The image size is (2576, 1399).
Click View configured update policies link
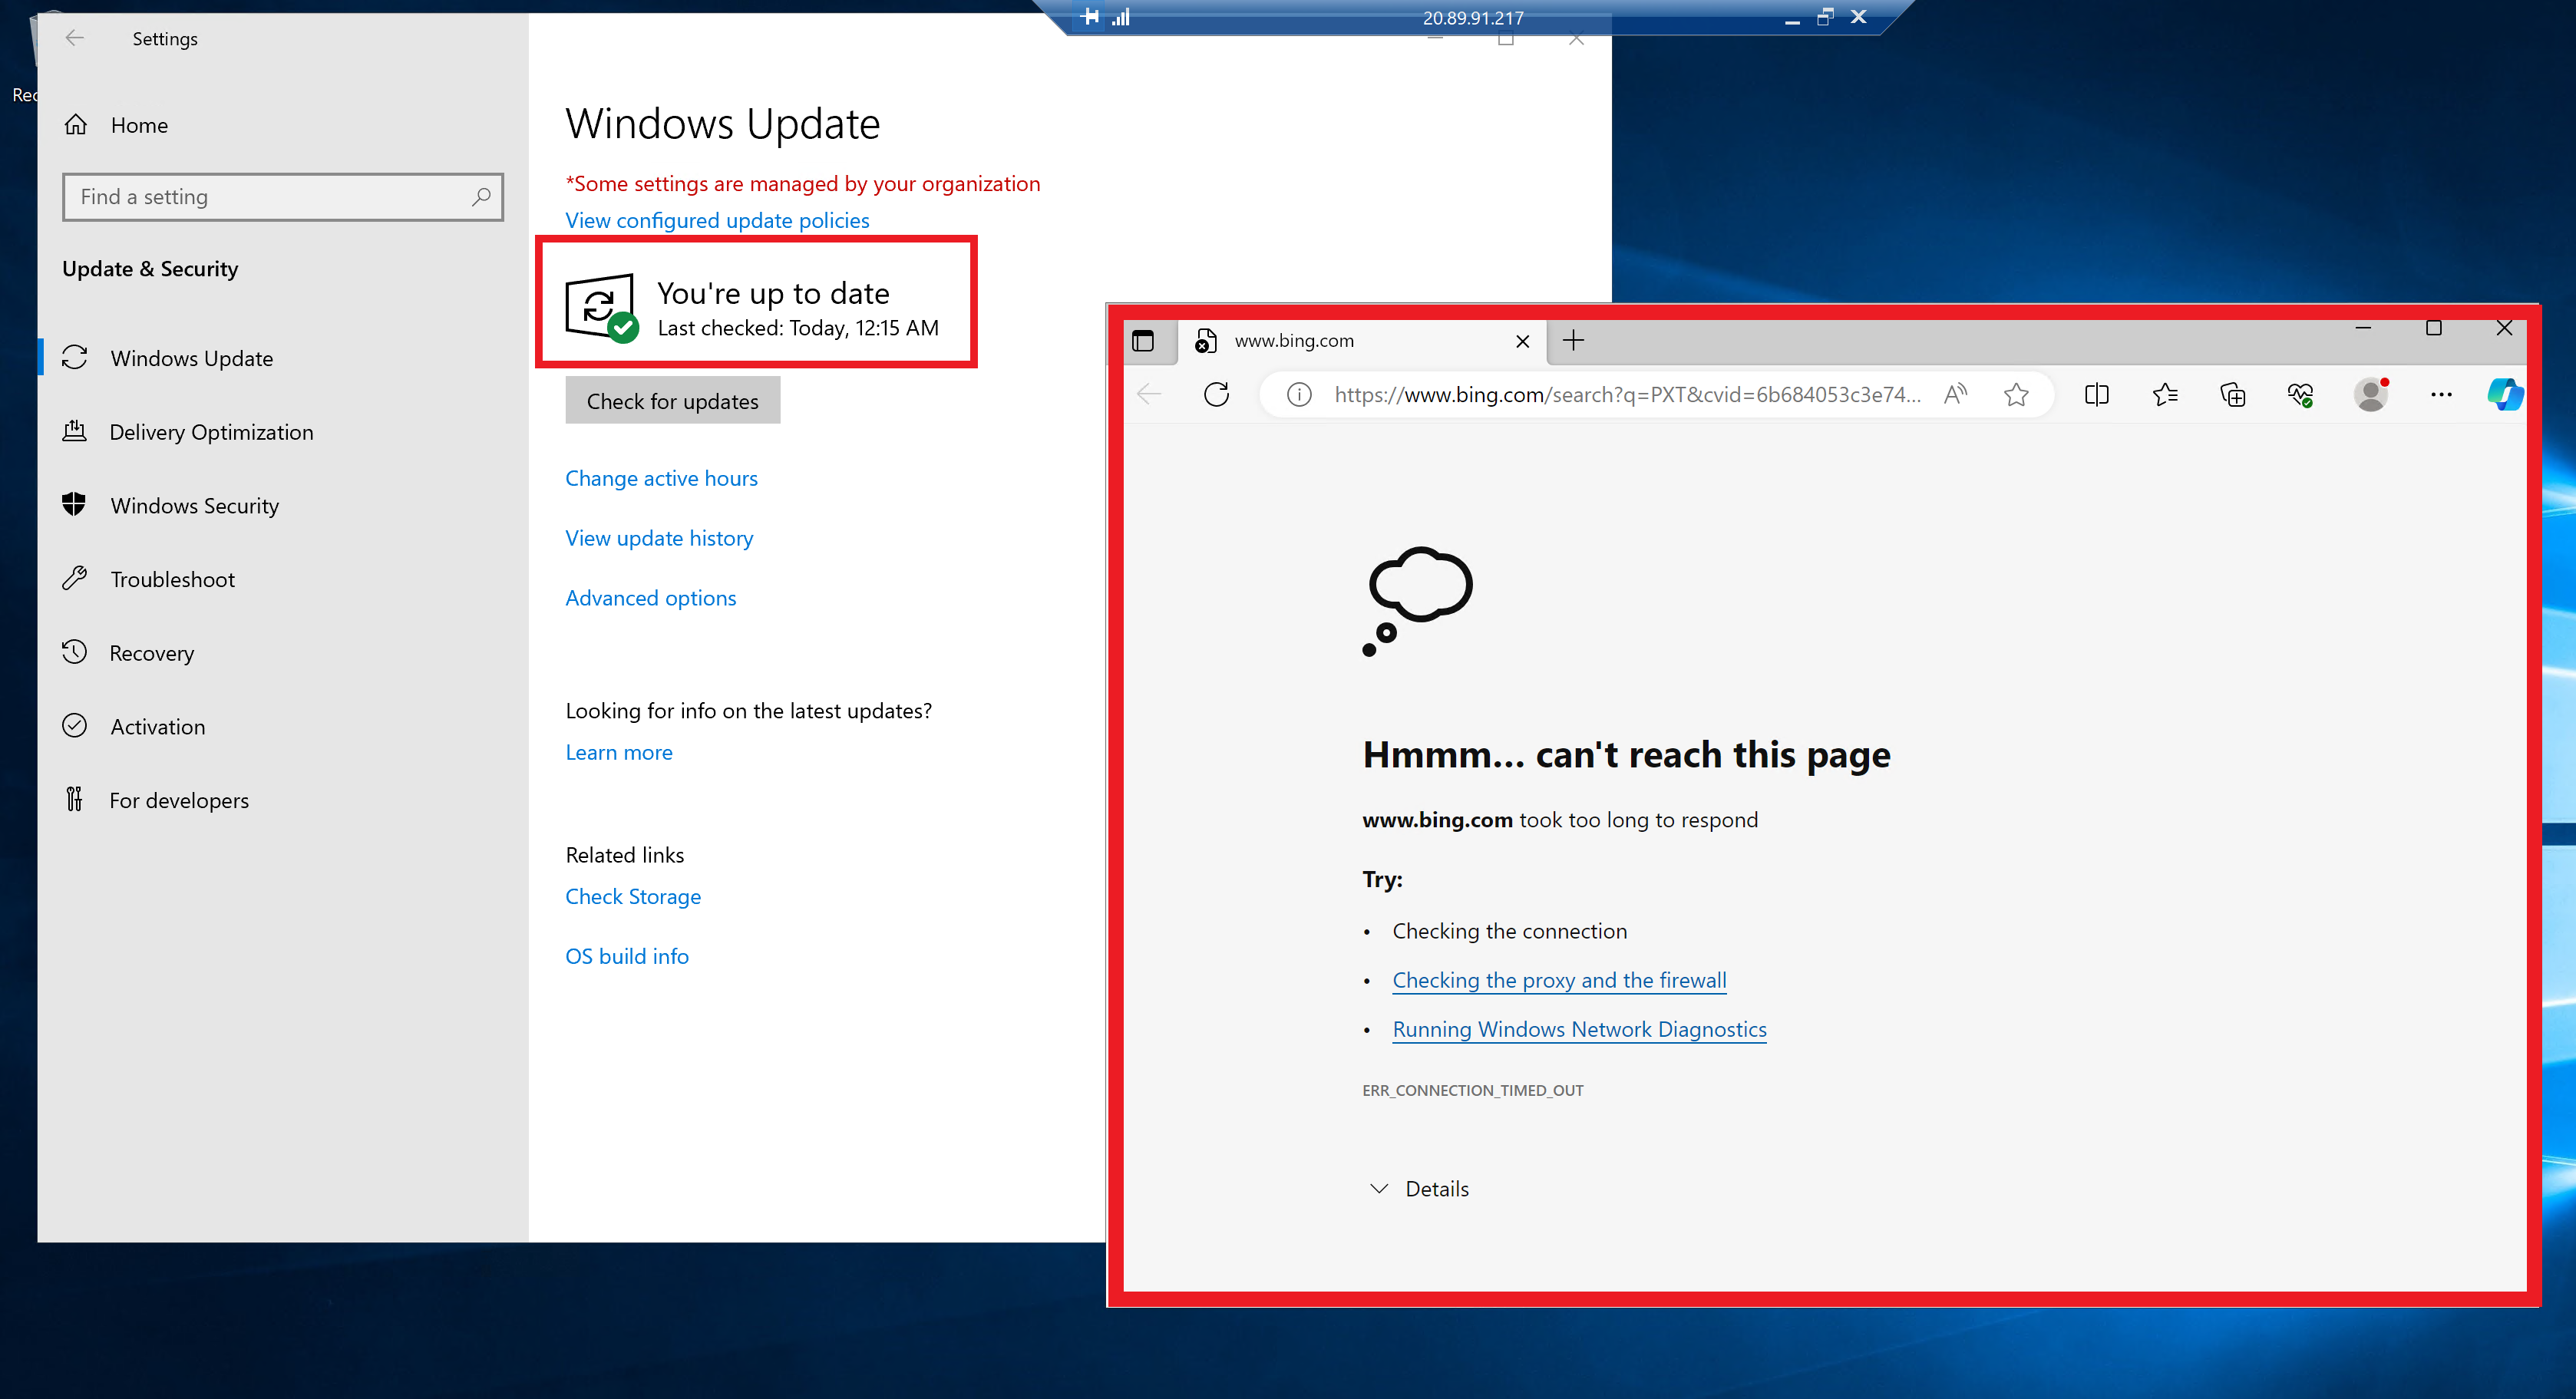[x=717, y=220]
